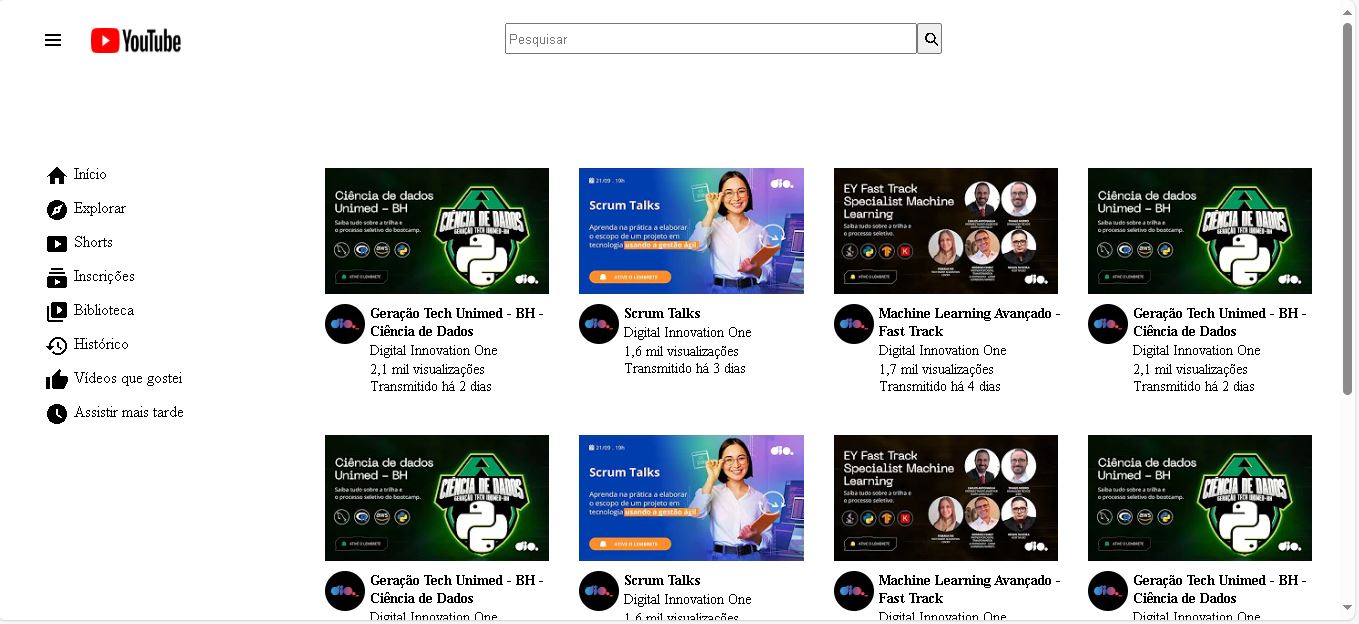Play top-row rightmost Ciência de dados Unimed thumbnail
Screen dimensions: 1359x624
coord(1200,231)
